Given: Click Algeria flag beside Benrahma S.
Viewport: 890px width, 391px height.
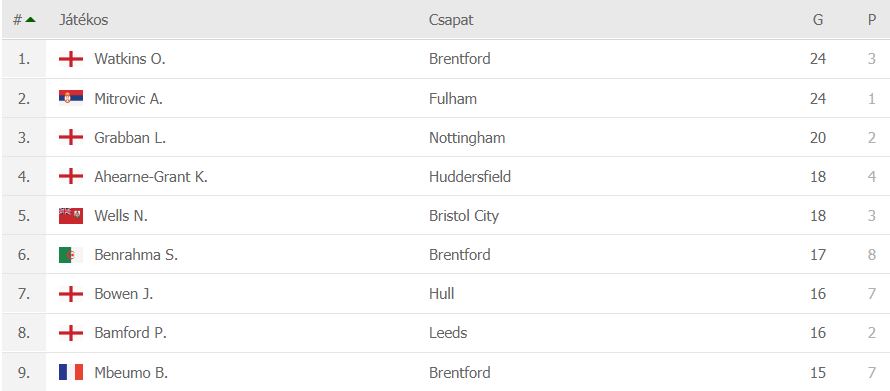Looking at the screenshot, I should click(71, 255).
